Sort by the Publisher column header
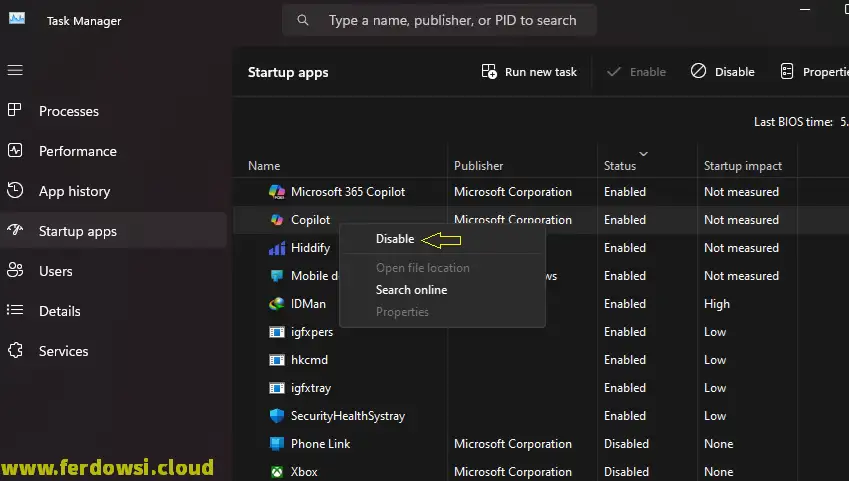This screenshot has height=481, width=849. pos(479,166)
